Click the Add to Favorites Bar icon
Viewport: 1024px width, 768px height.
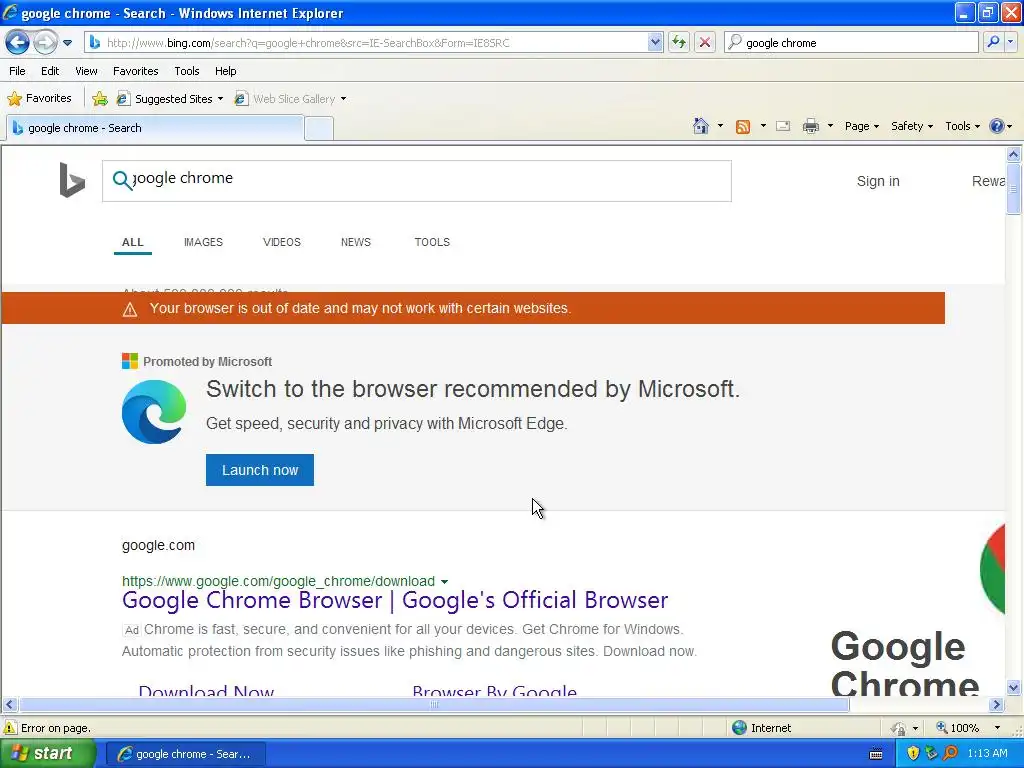100,99
